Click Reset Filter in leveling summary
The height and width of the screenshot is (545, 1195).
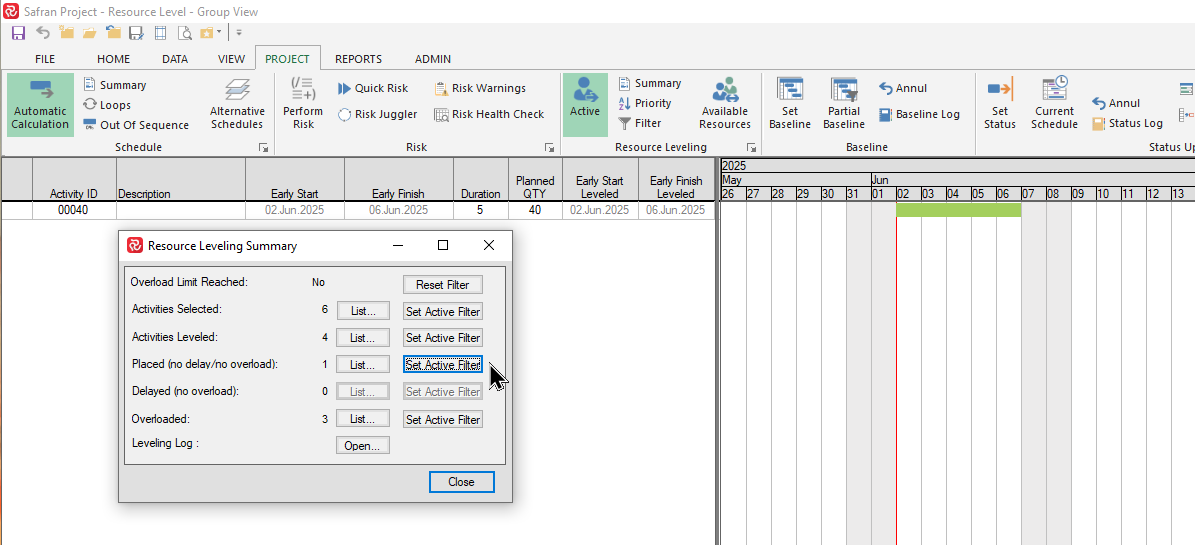coord(442,284)
